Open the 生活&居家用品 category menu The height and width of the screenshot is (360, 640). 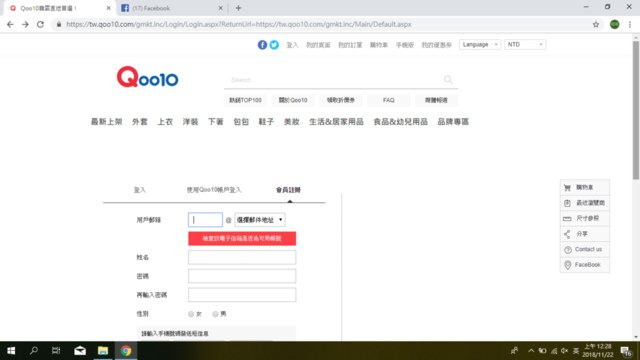click(336, 122)
